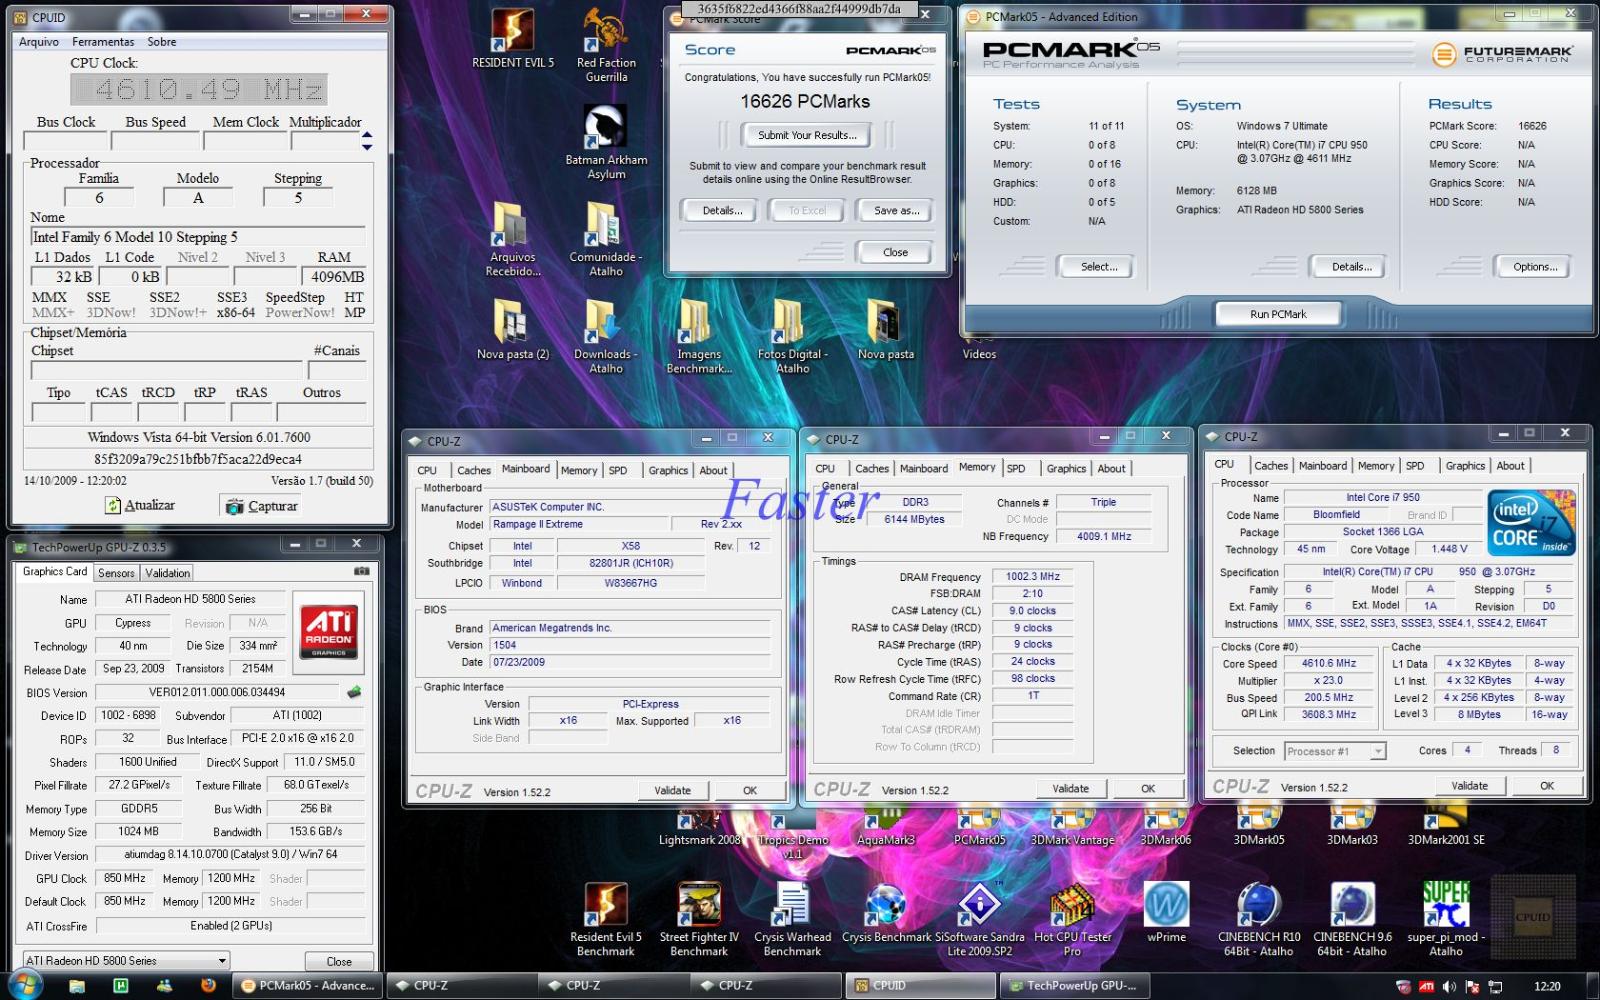
Task: Open the Videos desktop item
Action: tap(979, 353)
